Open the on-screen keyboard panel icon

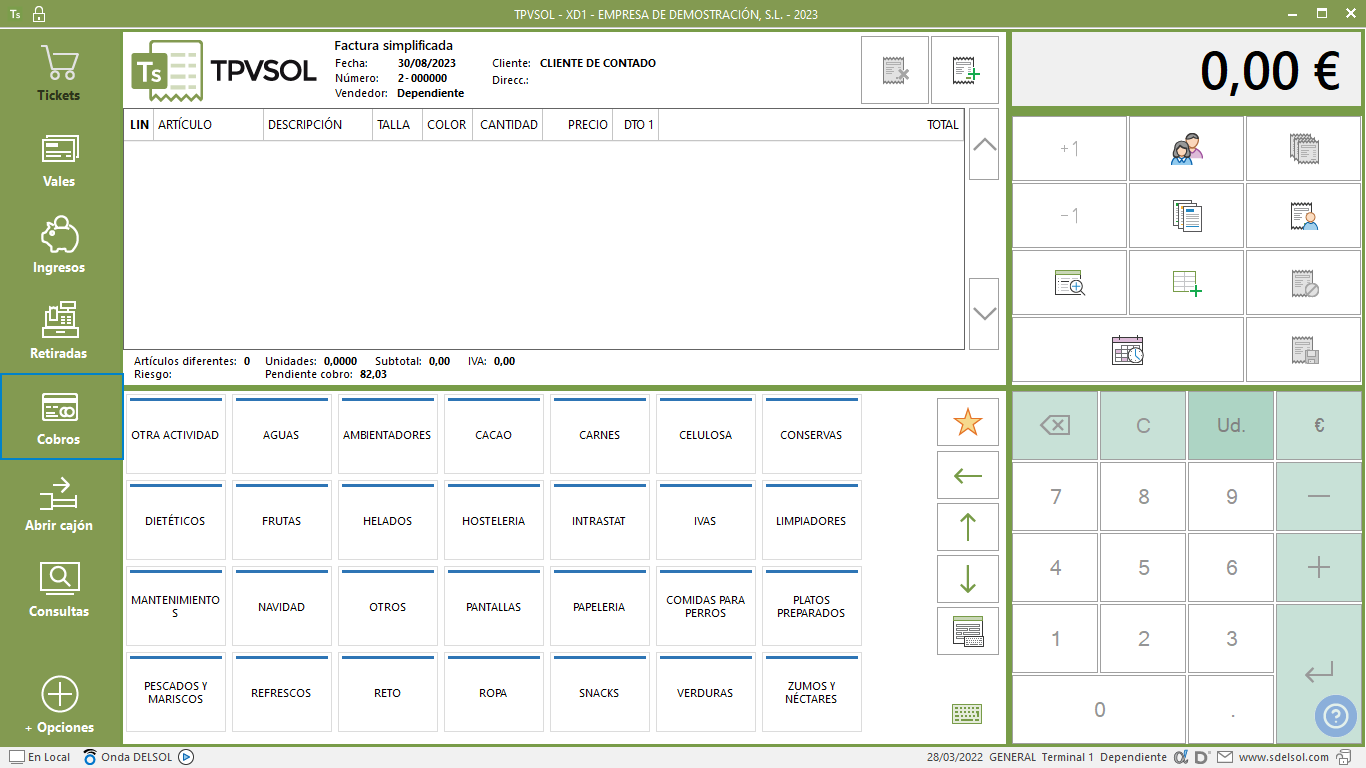tap(968, 631)
